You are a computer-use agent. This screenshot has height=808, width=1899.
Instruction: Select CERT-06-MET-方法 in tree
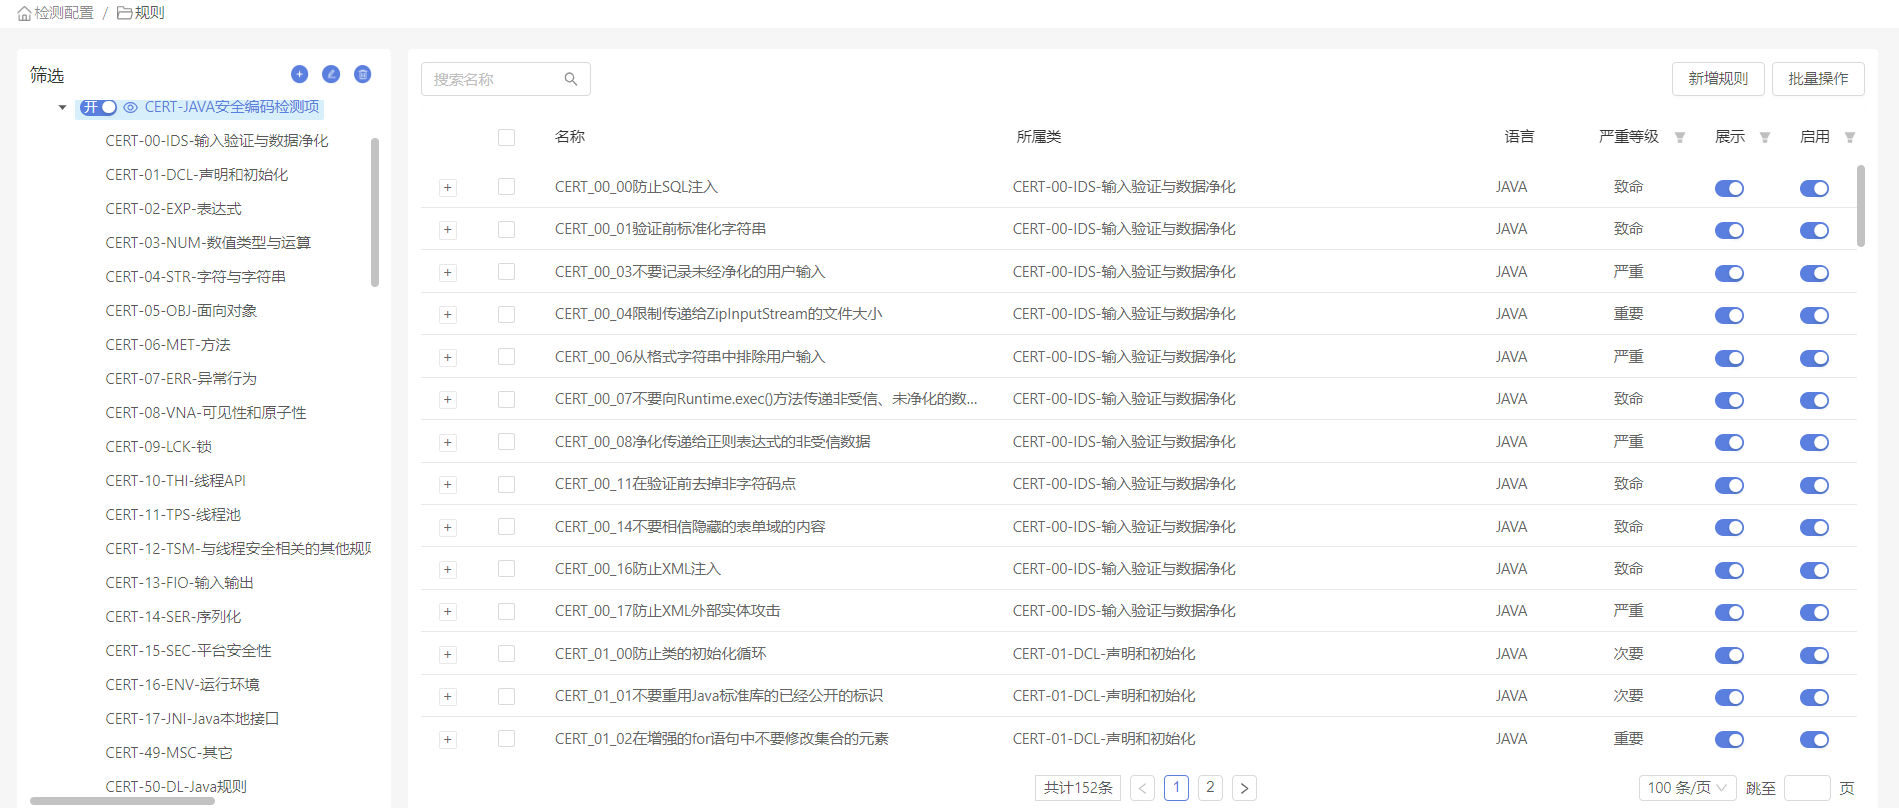tap(168, 345)
